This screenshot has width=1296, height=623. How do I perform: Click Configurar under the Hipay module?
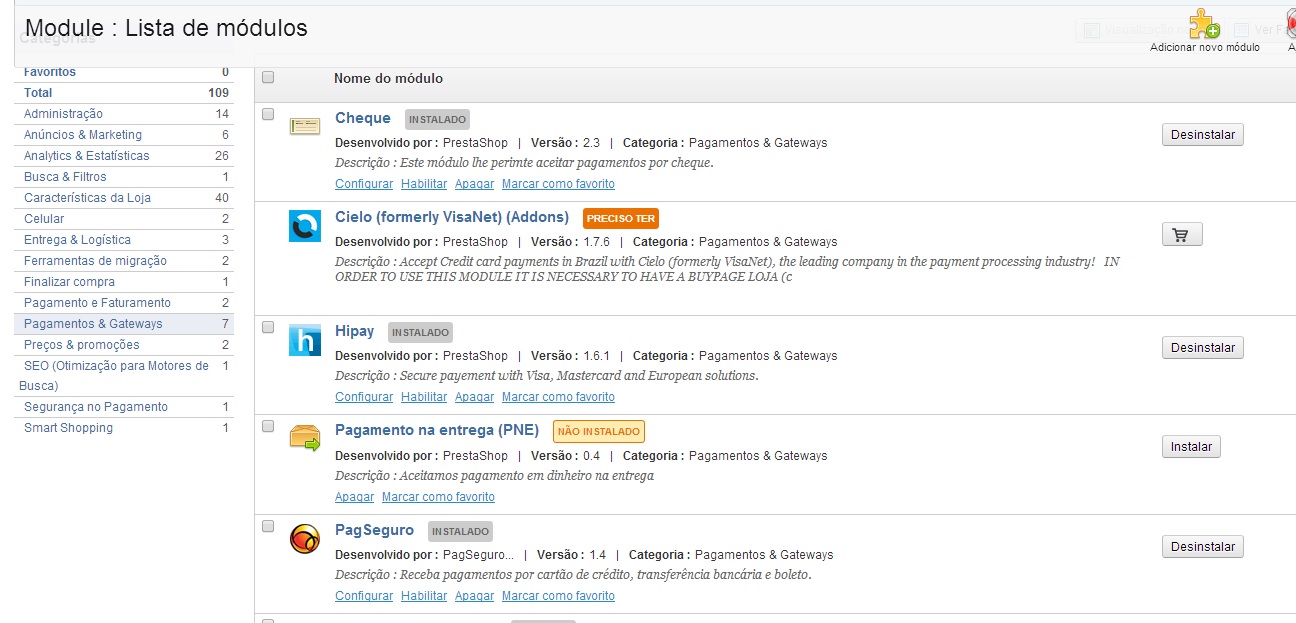coord(364,397)
